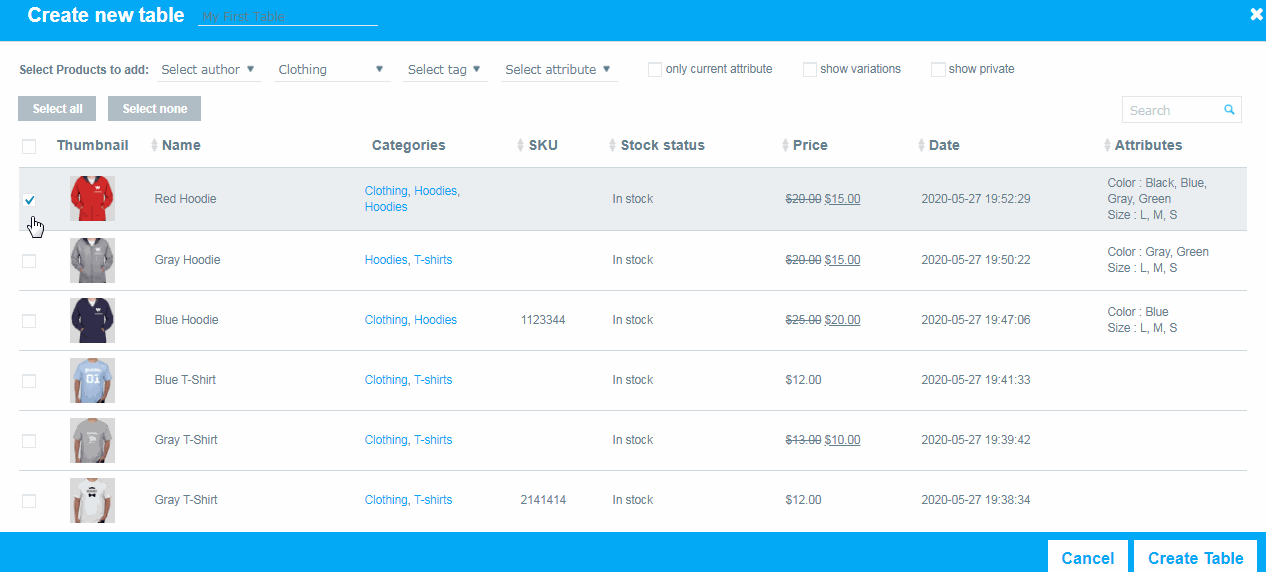Click the Name column header
The width and height of the screenshot is (1266, 572).
[x=181, y=145]
